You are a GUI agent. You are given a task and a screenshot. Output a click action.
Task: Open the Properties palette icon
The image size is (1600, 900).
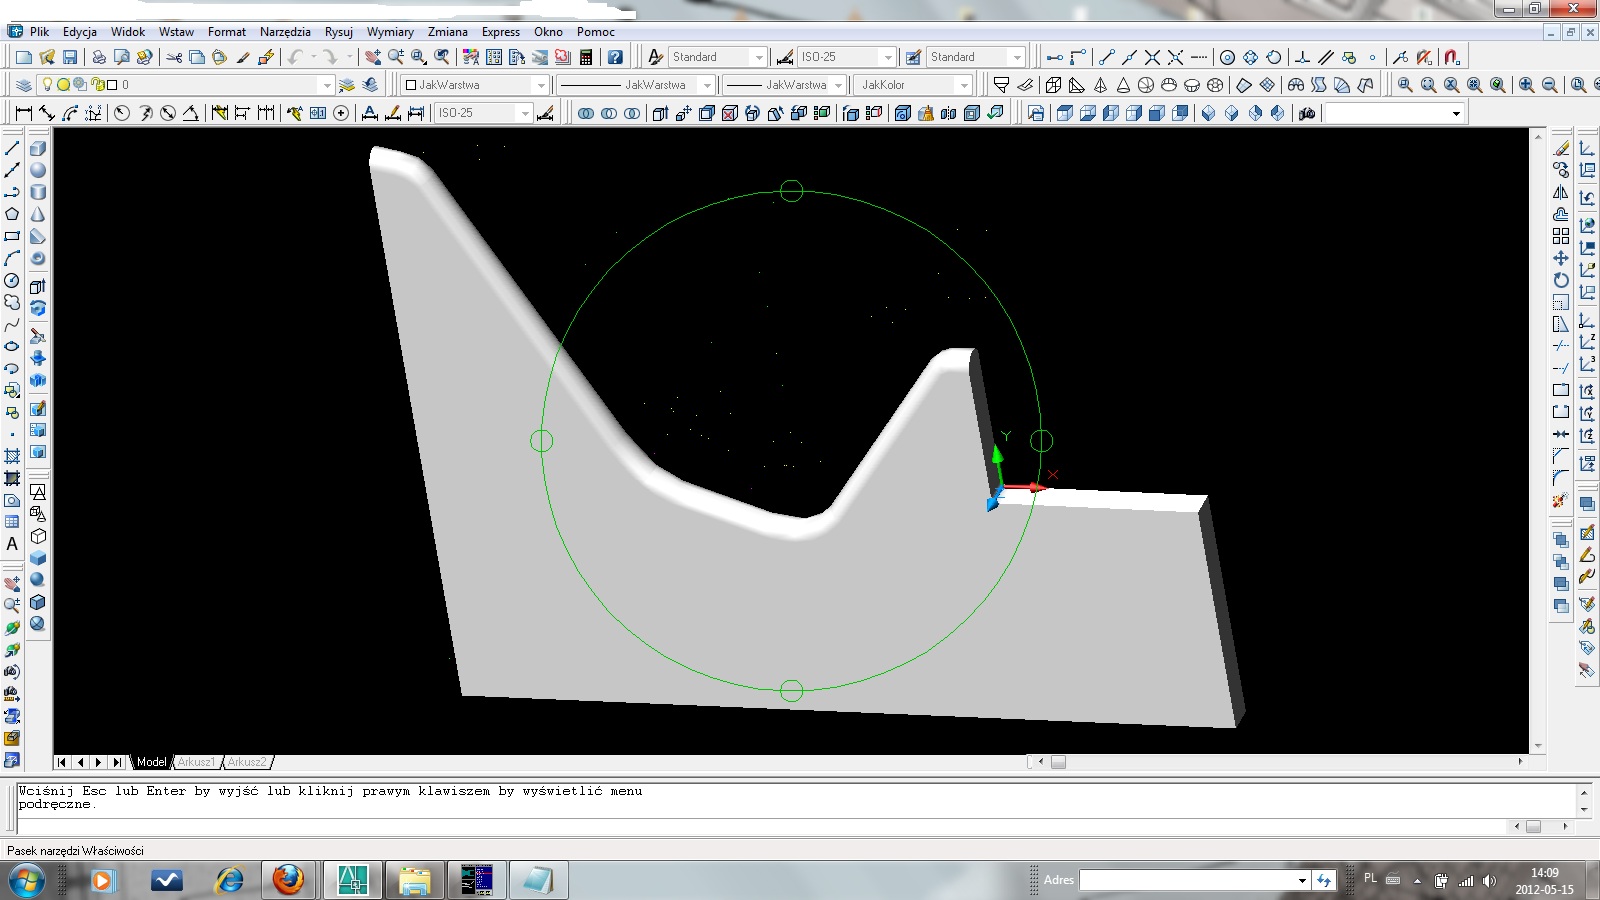click(x=471, y=57)
